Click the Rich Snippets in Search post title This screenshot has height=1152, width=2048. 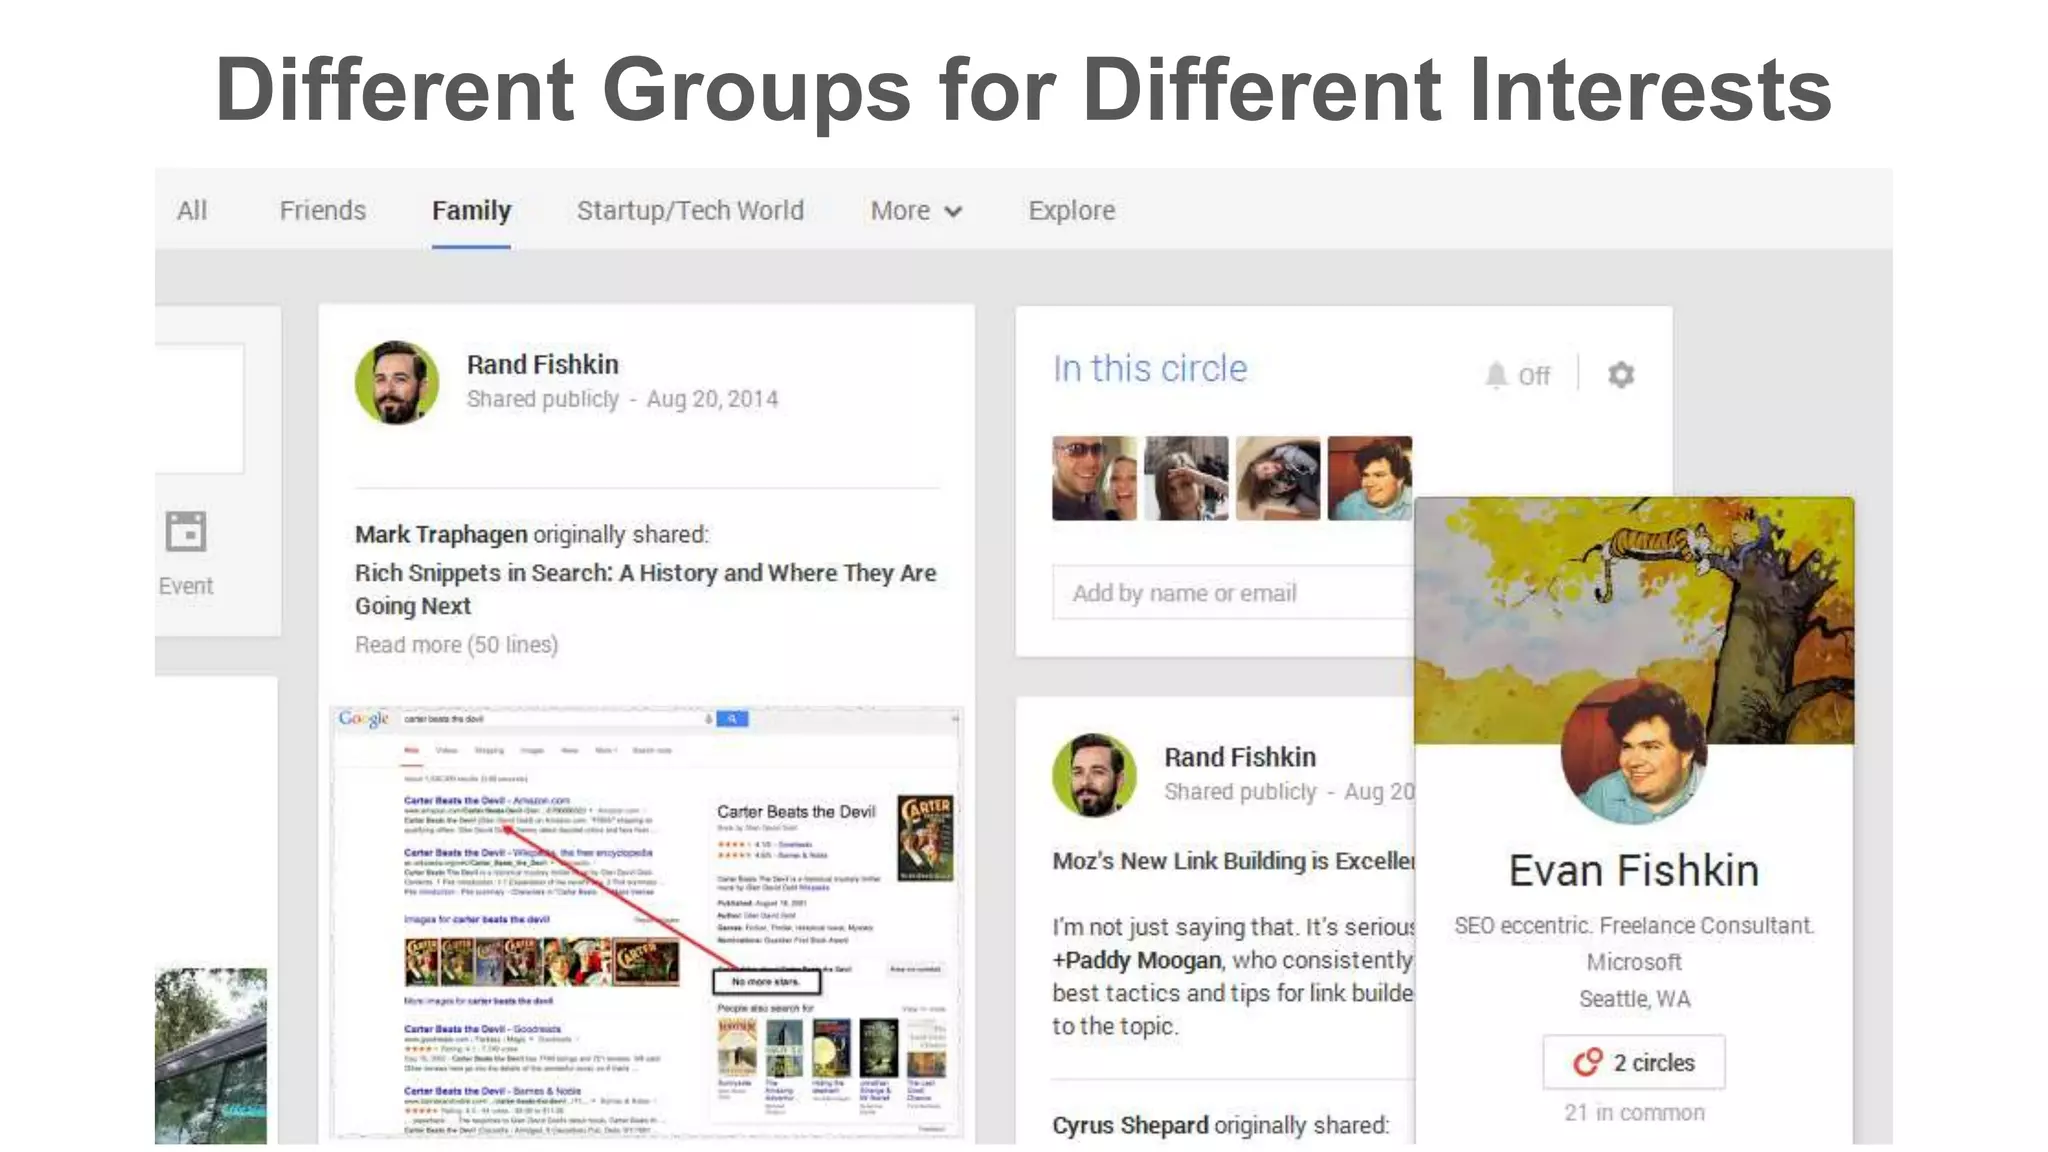tap(646, 589)
